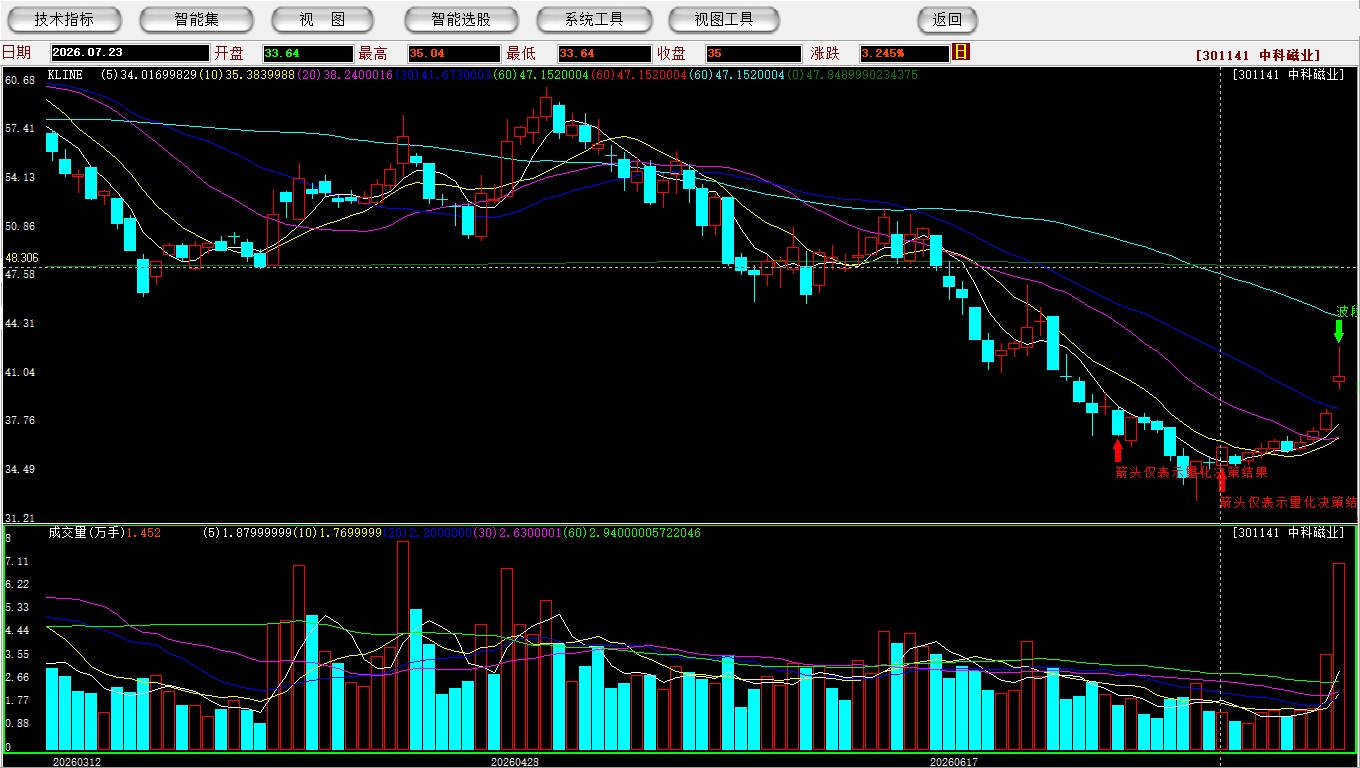Click the 41.04 price axis label
This screenshot has height=768, width=1360.
click(x=19, y=372)
